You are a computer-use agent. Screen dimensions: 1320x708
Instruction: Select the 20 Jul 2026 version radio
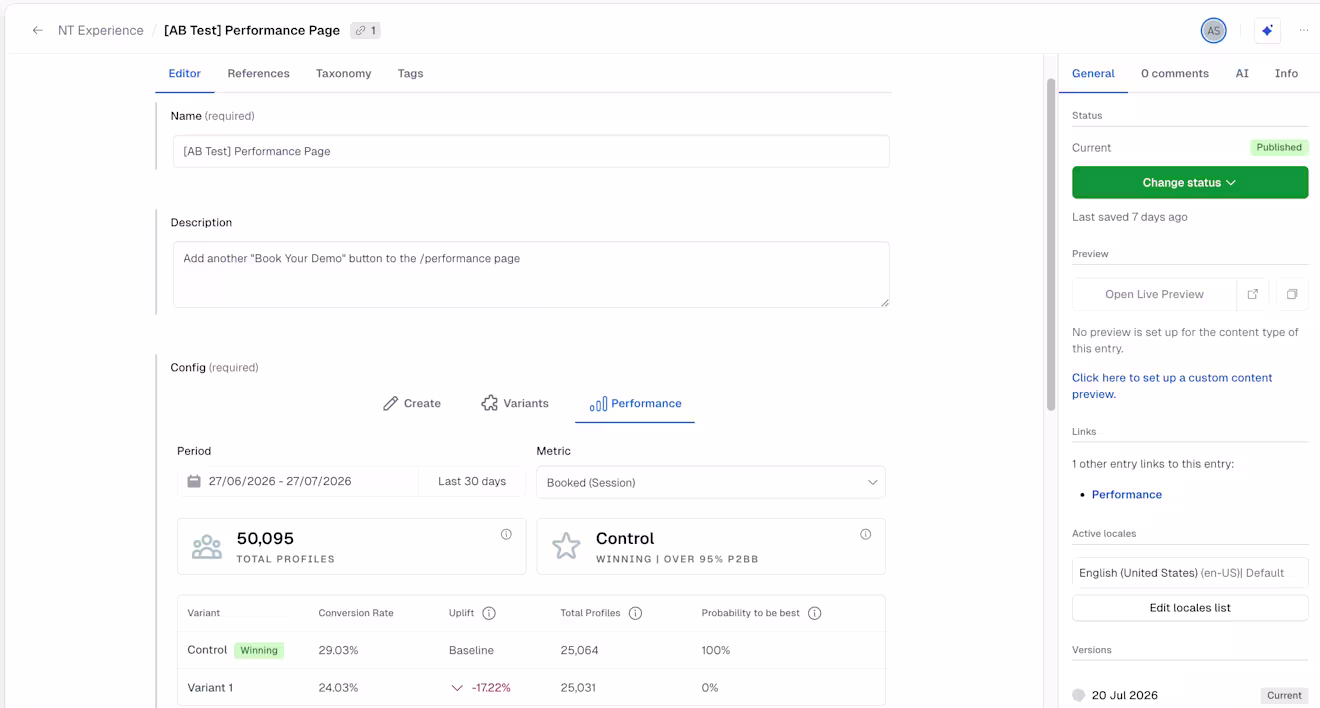tap(1078, 695)
